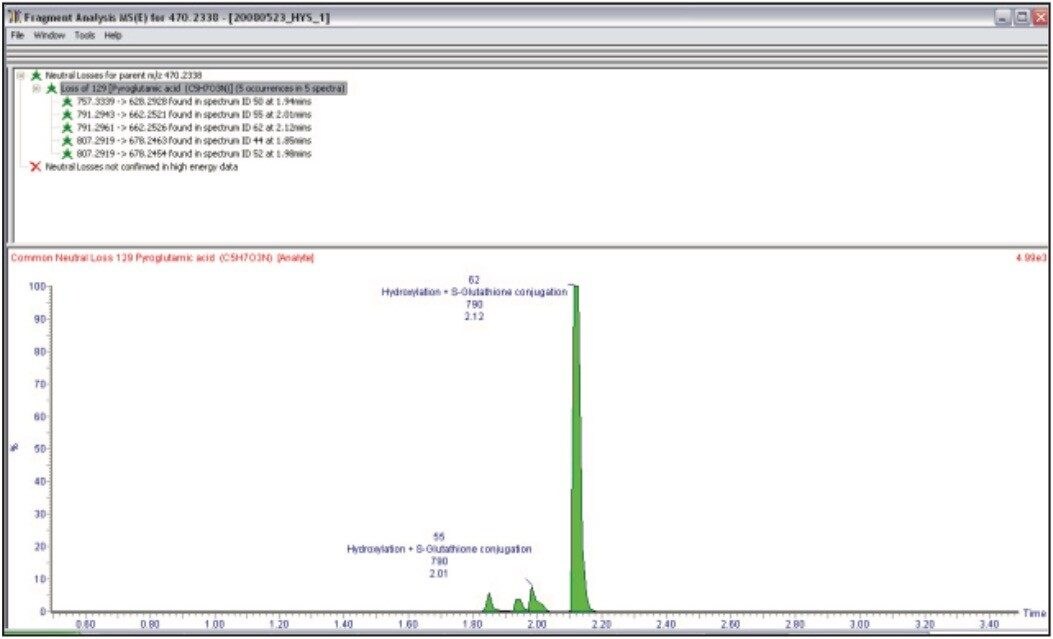The image size is (1053, 639).
Task: Open the Help menu
Action: (113, 35)
